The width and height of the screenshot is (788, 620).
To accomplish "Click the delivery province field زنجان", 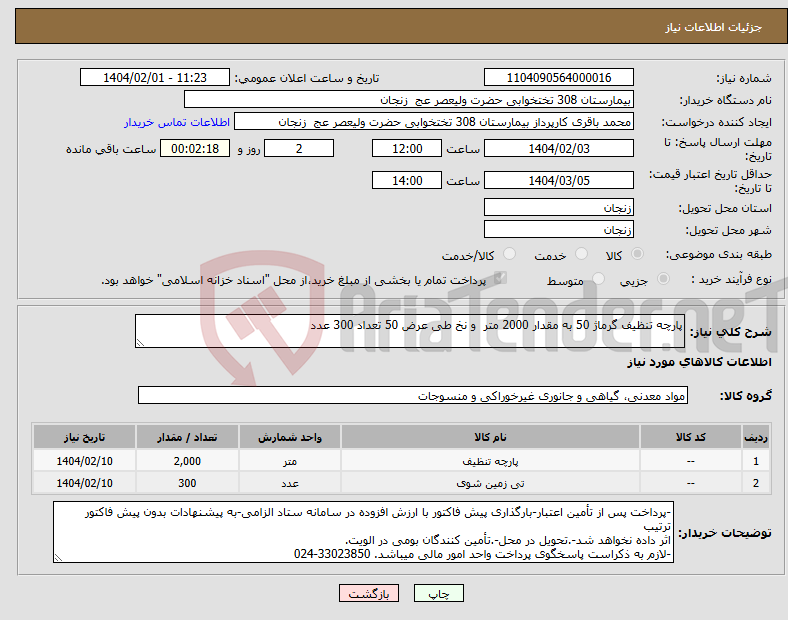I will [x=558, y=208].
